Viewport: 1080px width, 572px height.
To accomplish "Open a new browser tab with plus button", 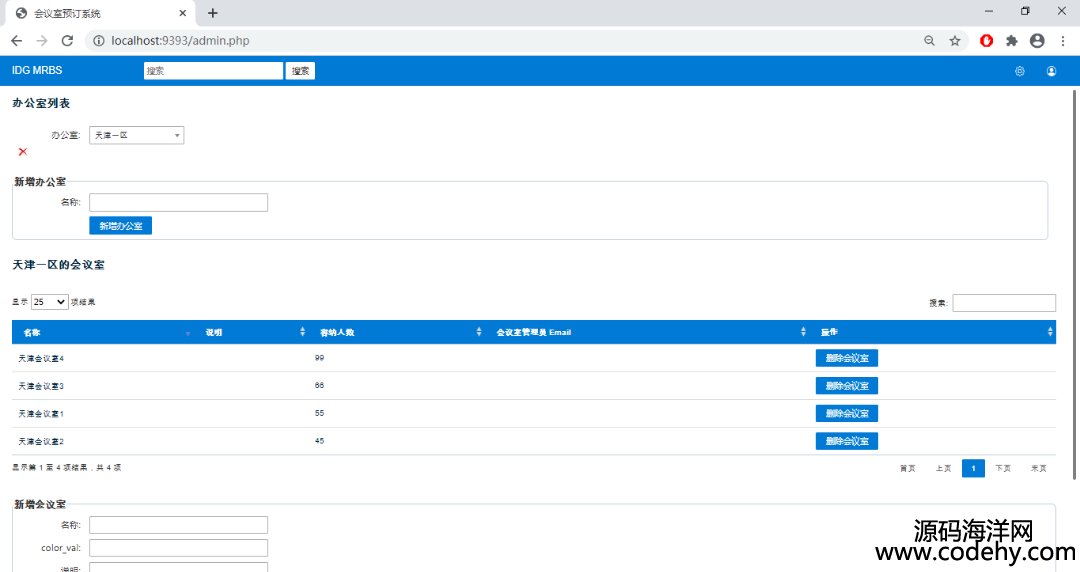I will point(212,13).
